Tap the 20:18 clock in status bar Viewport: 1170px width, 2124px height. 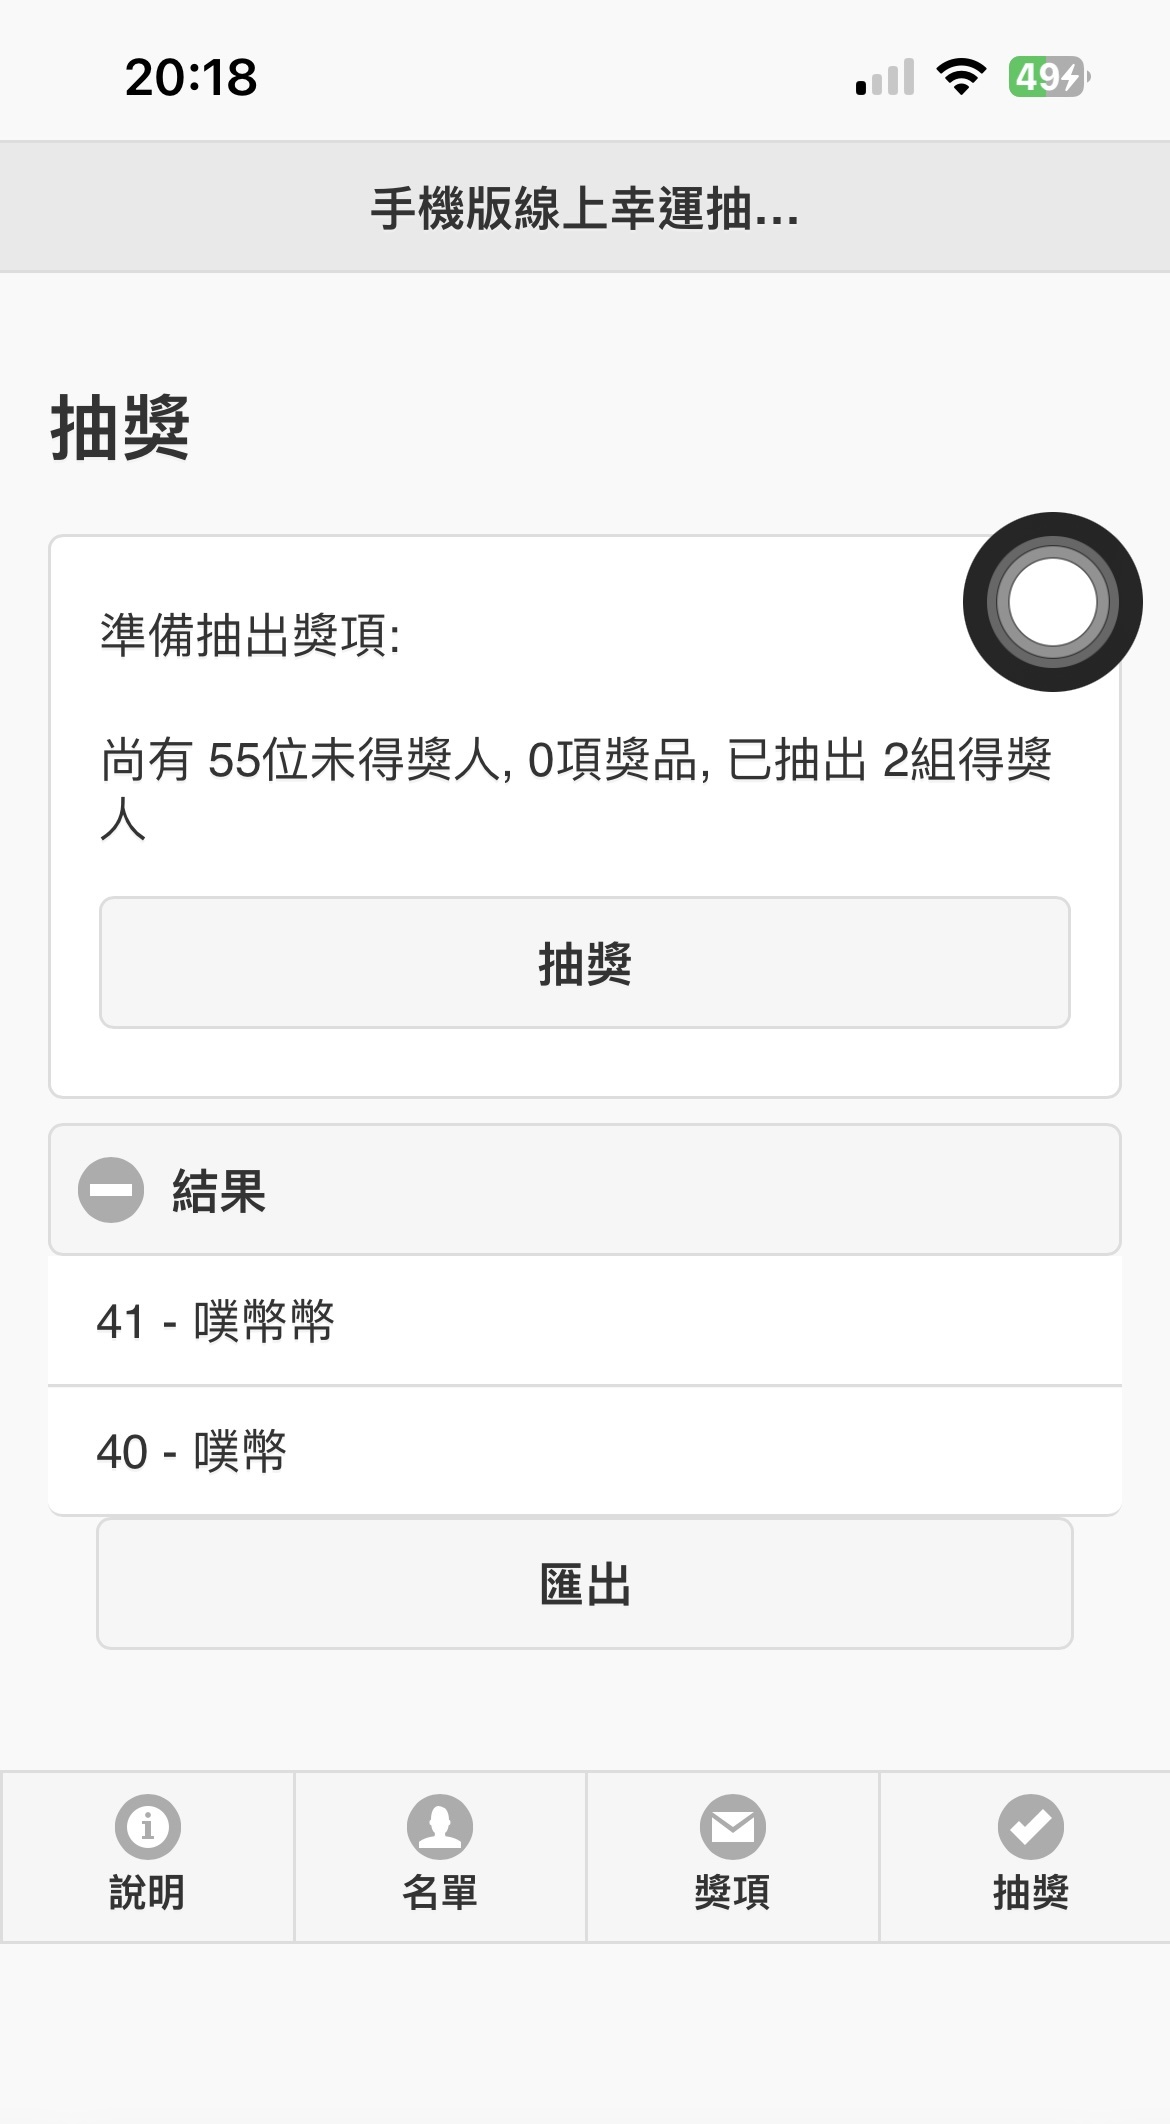(191, 77)
